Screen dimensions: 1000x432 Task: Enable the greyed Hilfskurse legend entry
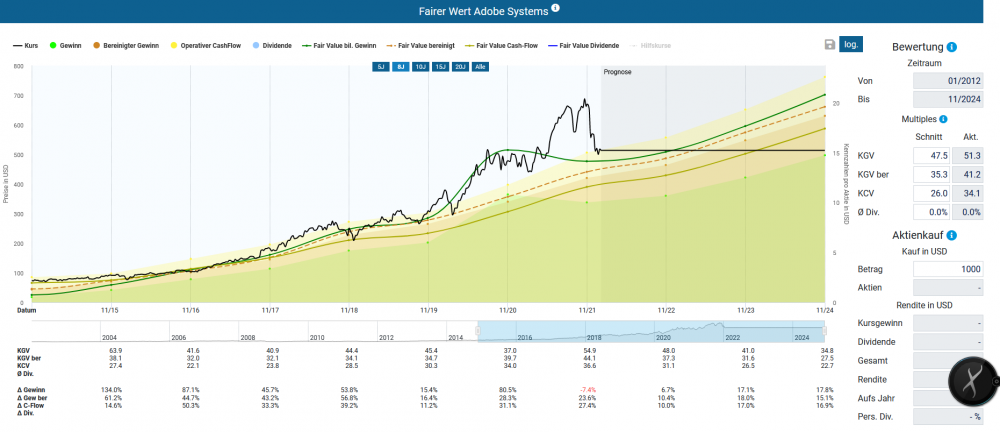[650, 46]
